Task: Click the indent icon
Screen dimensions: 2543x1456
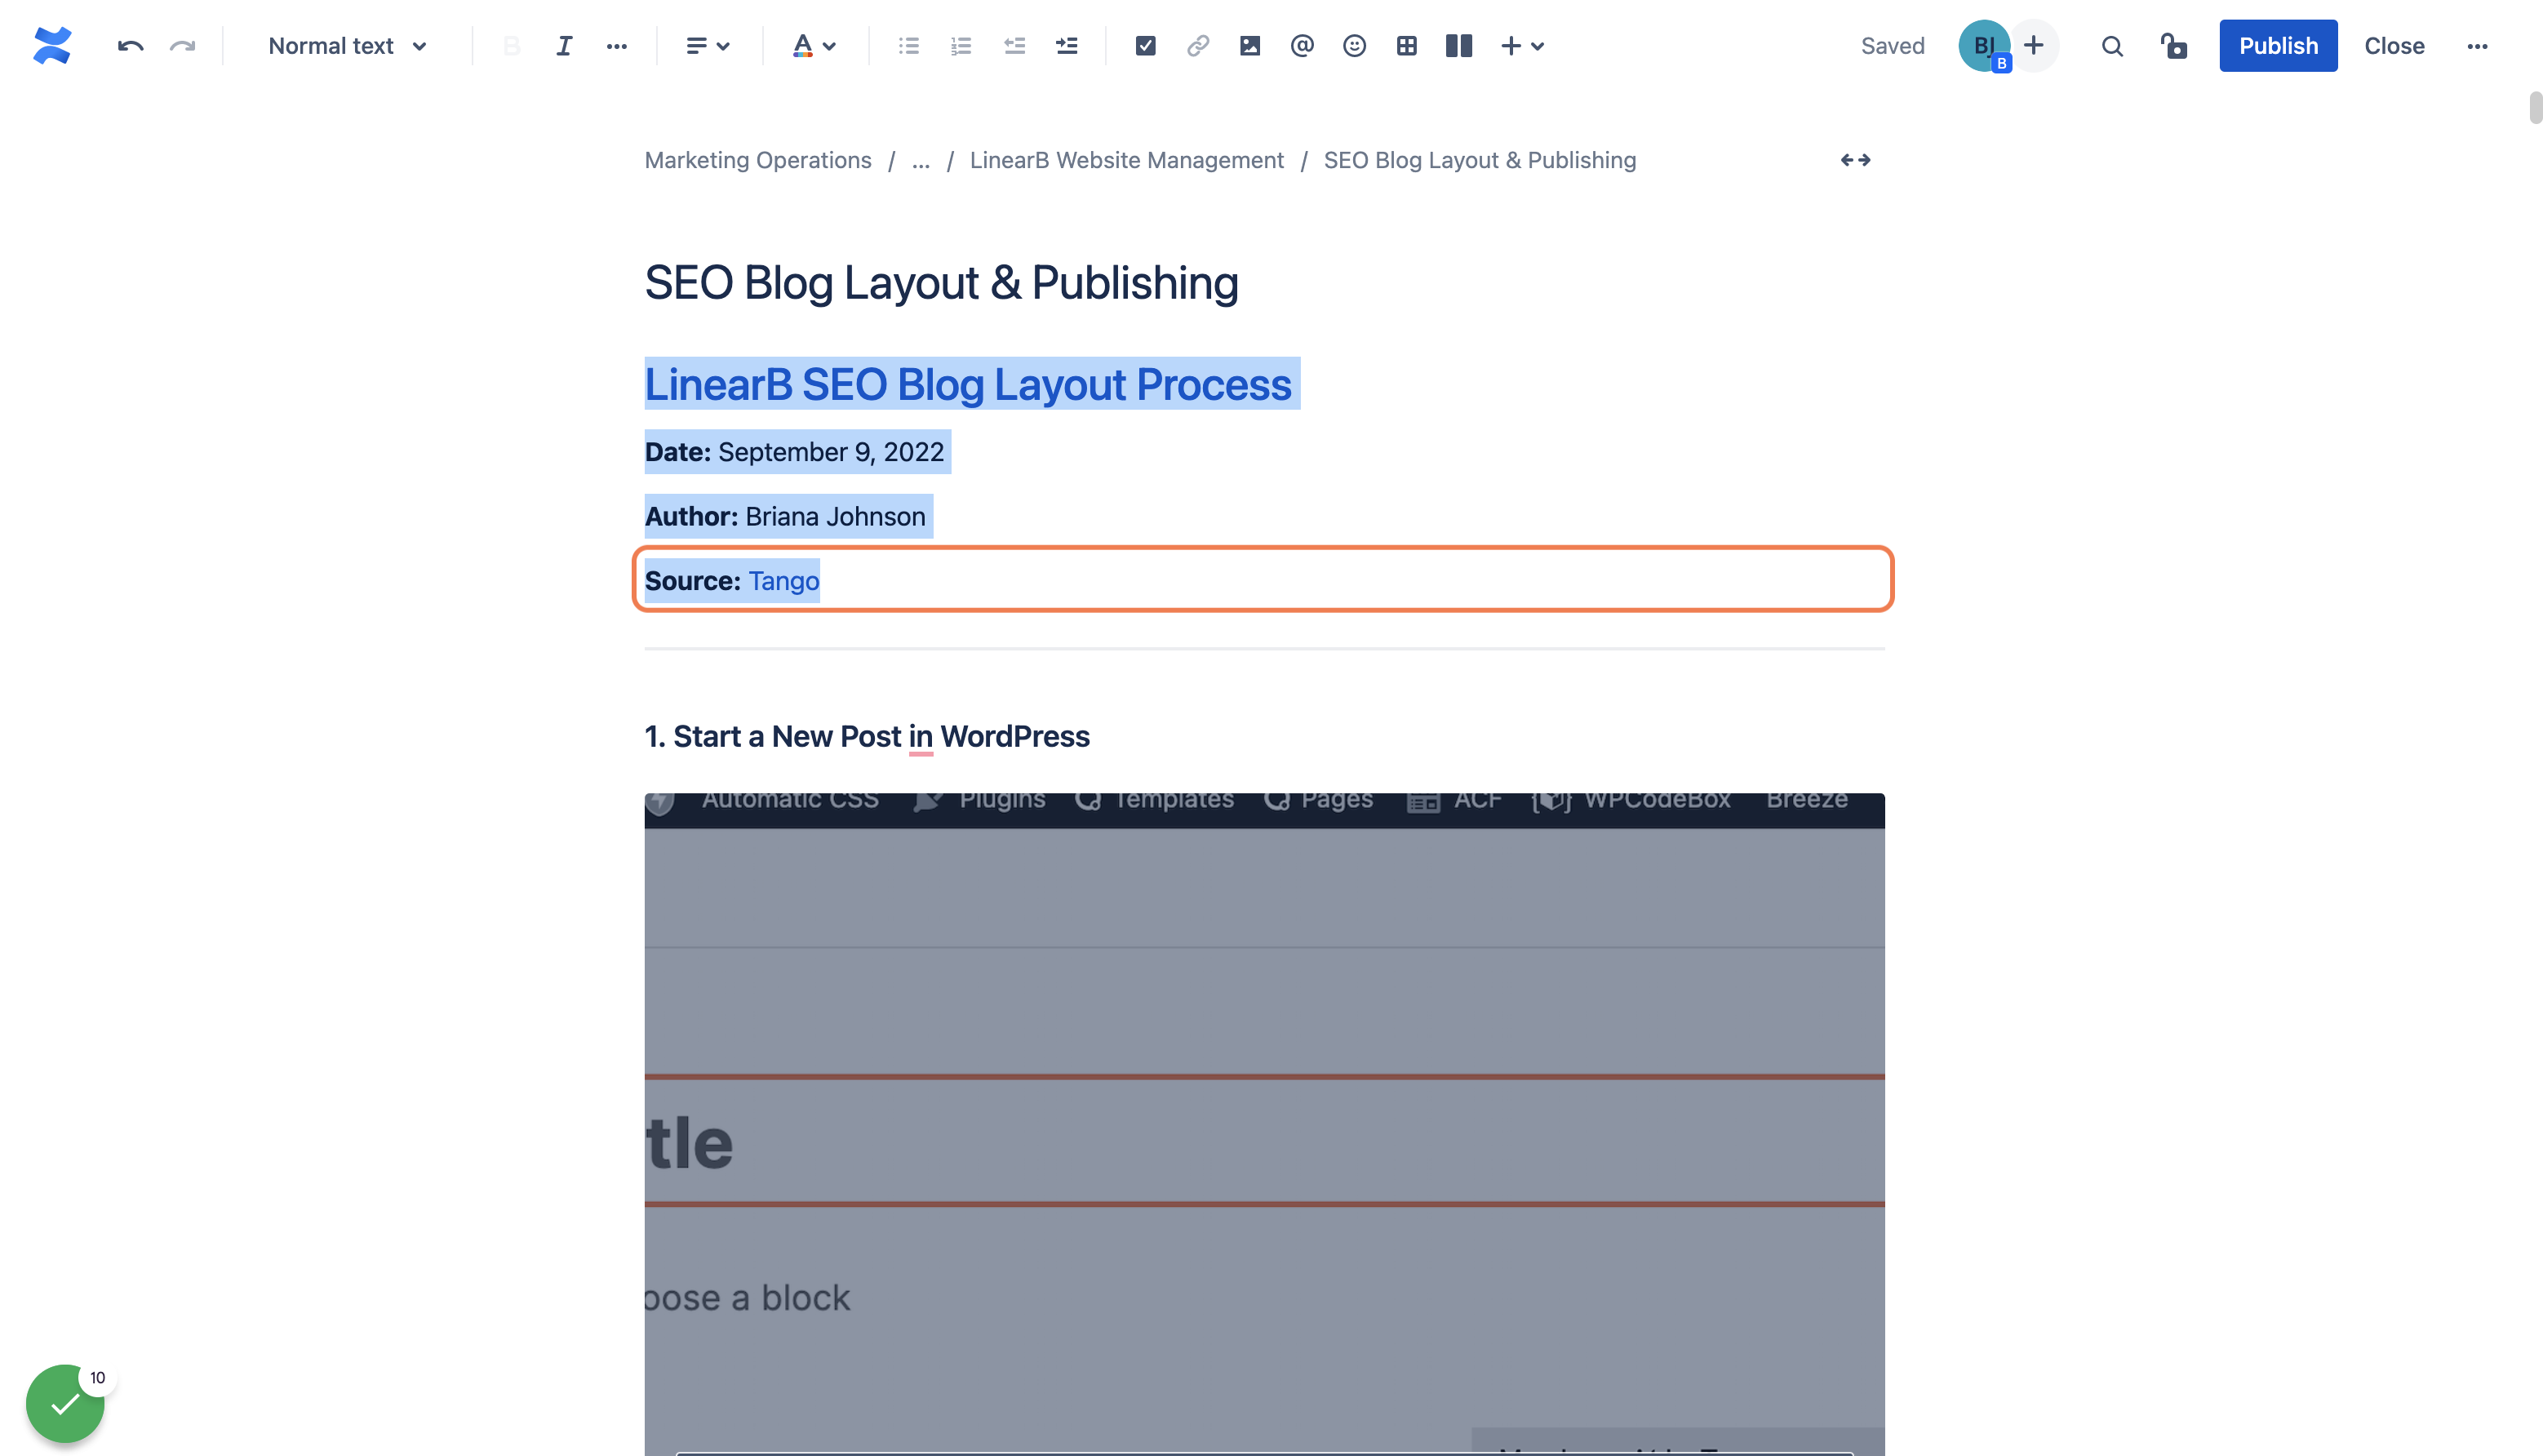Action: pos(1067,46)
